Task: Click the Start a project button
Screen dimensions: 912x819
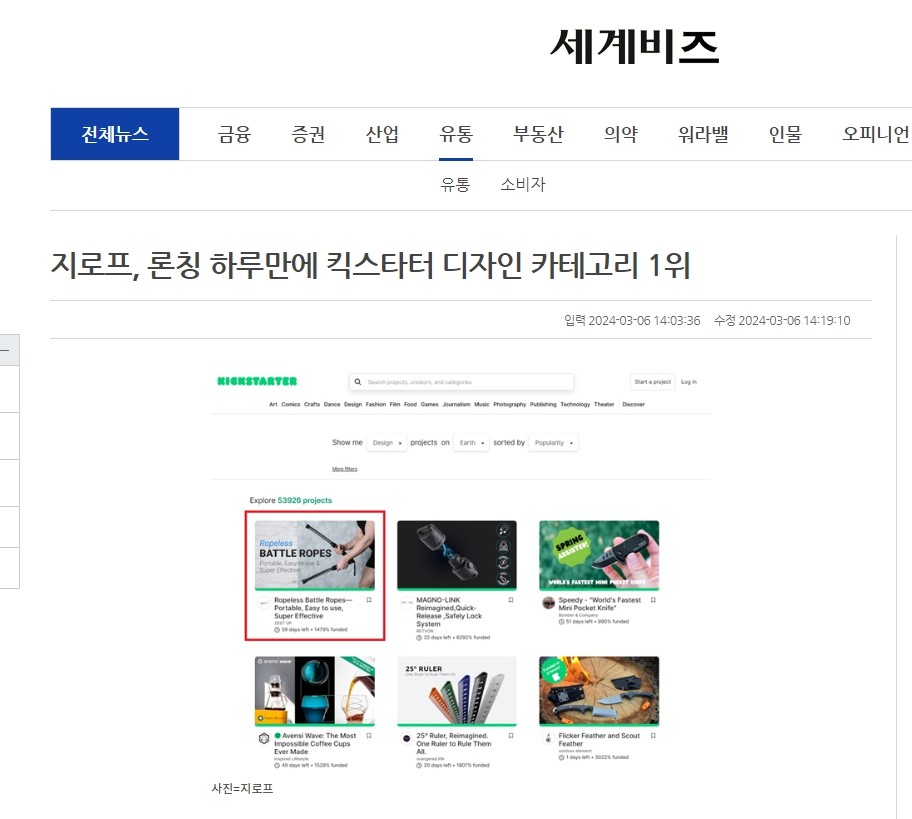Action: pos(652,382)
